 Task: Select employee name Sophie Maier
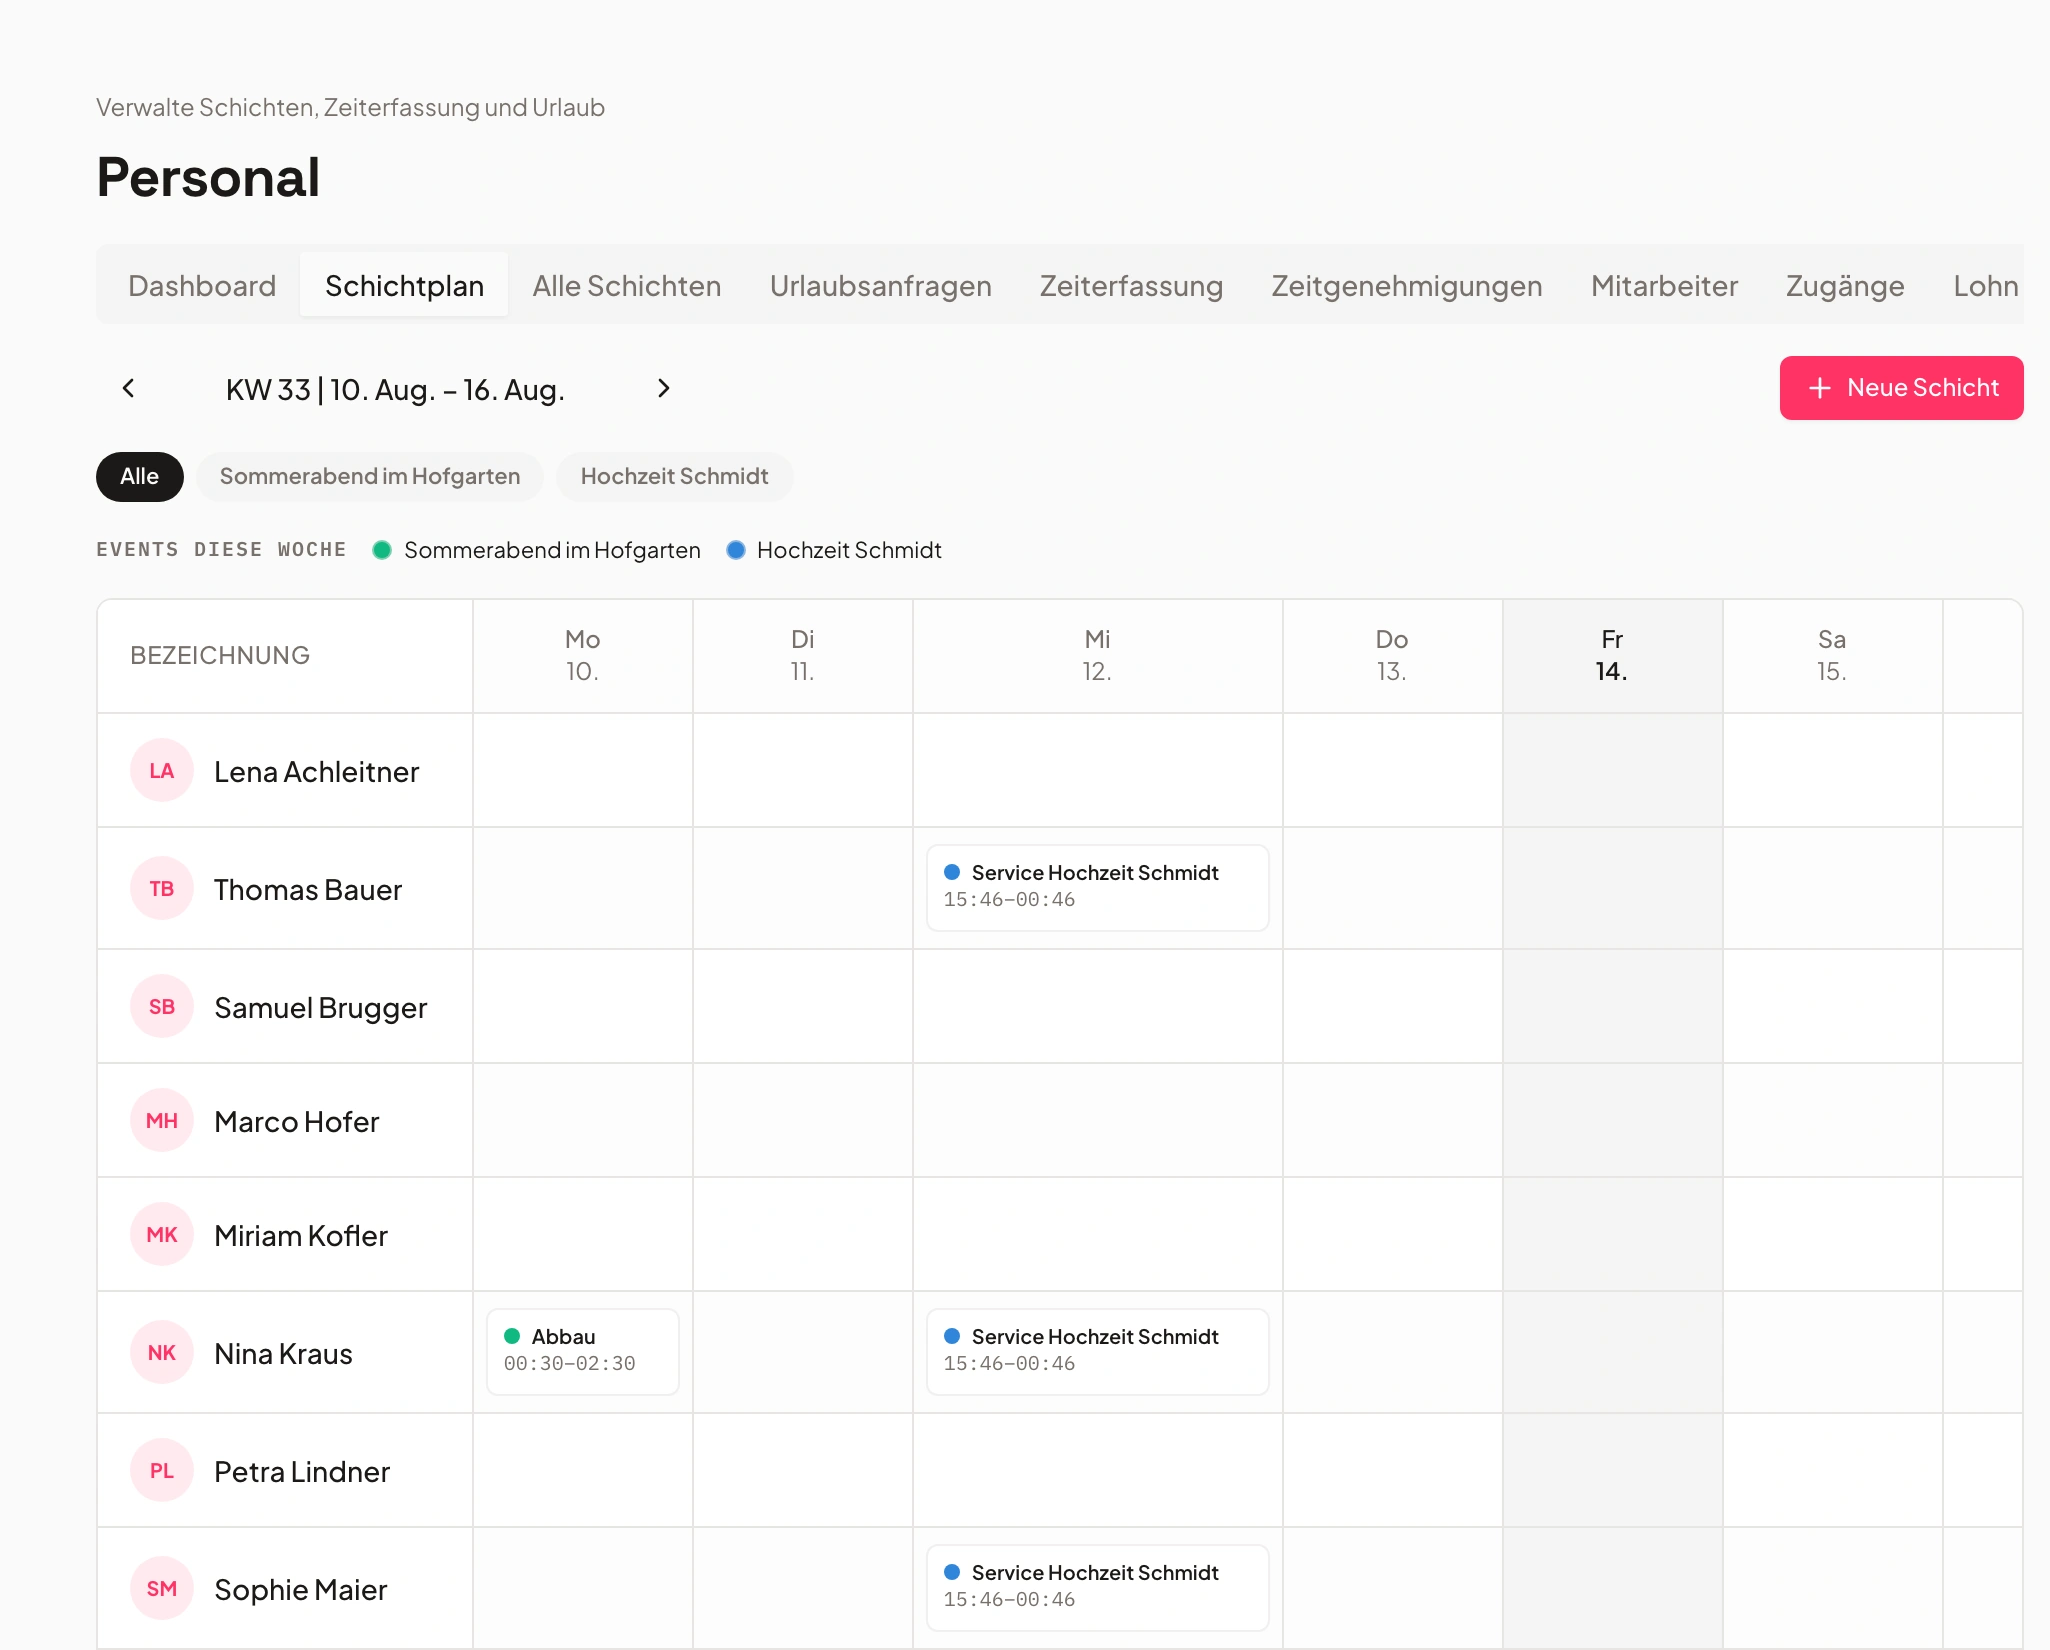301,1590
